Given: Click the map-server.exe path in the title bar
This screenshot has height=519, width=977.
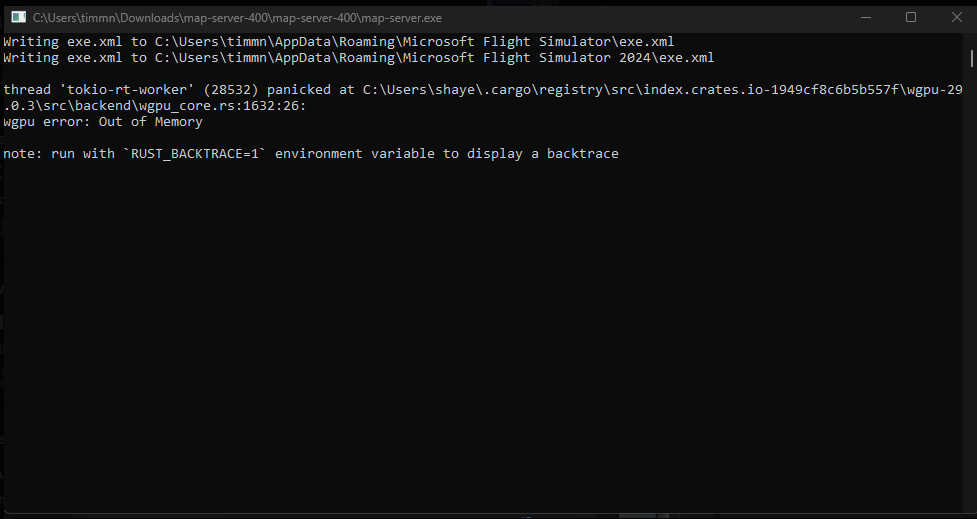Looking at the screenshot, I should point(237,18).
